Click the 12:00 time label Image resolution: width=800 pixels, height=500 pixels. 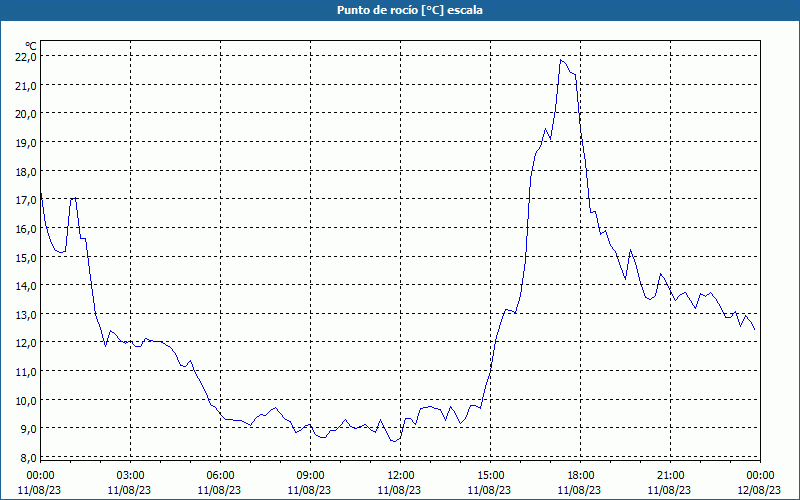tap(401, 476)
